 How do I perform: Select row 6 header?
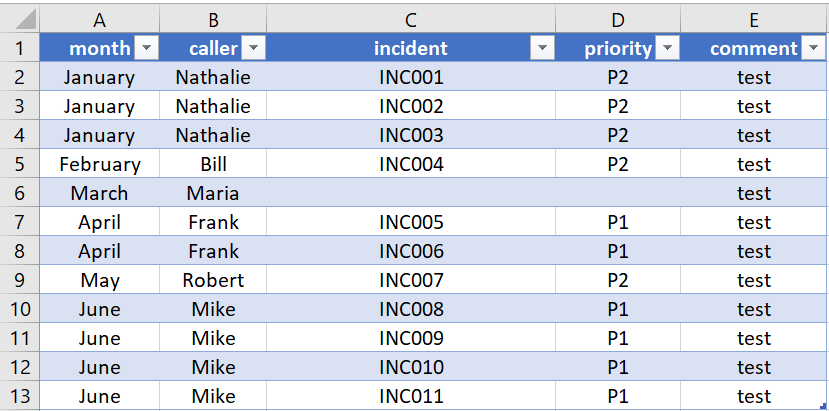[x=20, y=193]
